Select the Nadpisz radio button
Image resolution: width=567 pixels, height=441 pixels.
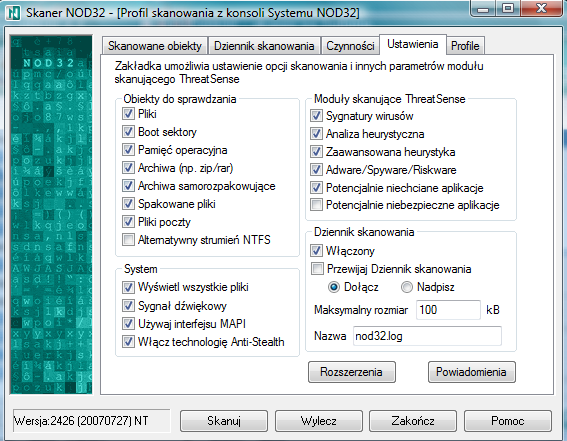(x=407, y=287)
